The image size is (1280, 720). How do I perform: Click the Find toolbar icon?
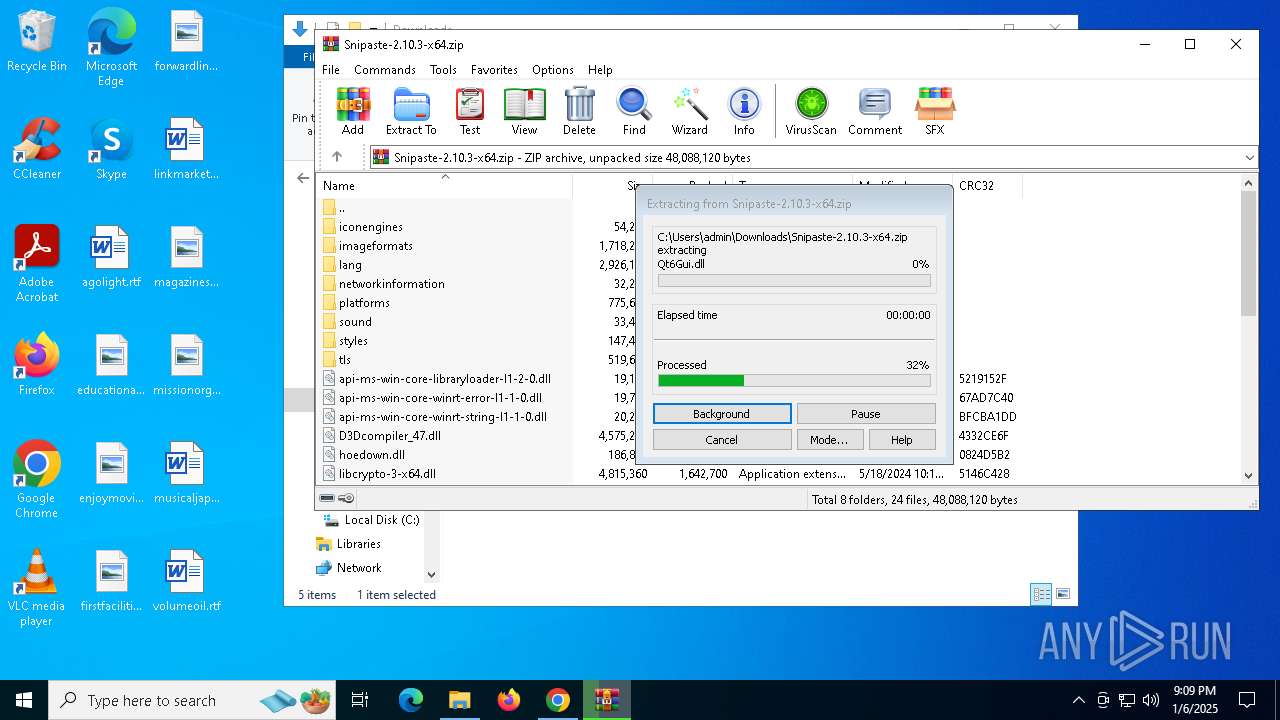[x=634, y=111]
